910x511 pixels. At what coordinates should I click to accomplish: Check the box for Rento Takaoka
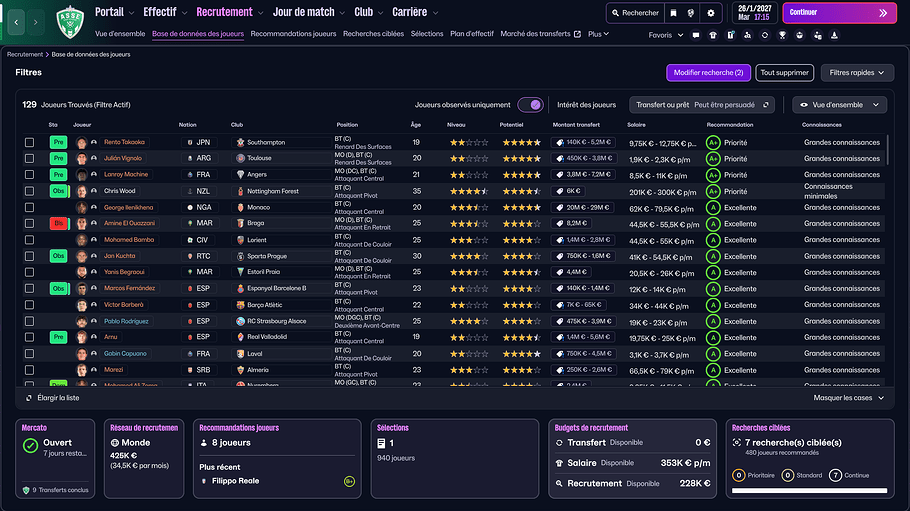point(29,143)
